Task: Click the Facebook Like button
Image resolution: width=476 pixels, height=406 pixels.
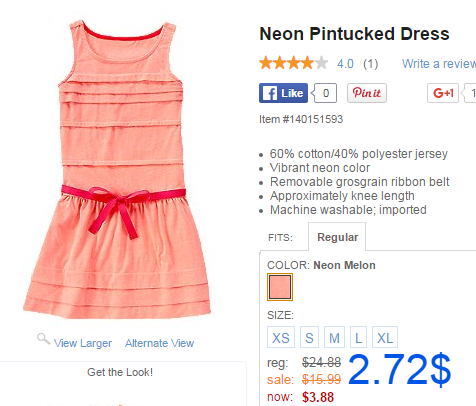Action: (283, 93)
